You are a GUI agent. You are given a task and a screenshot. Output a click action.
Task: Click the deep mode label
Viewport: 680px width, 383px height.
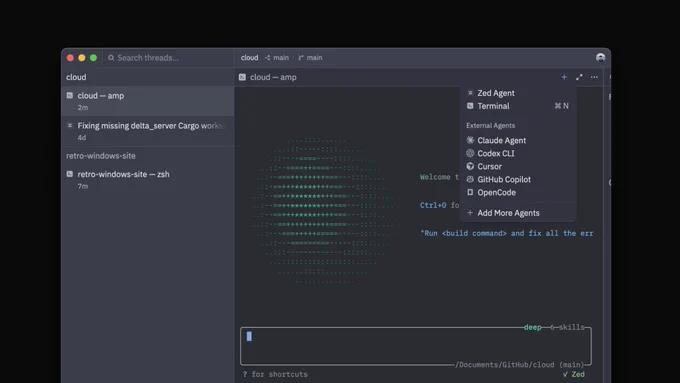[x=533, y=327]
